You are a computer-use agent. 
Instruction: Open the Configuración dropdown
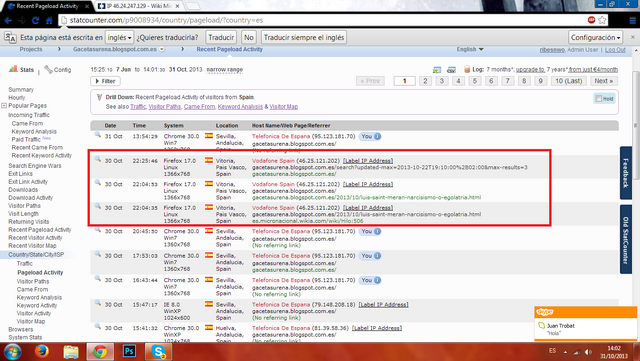[596, 38]
